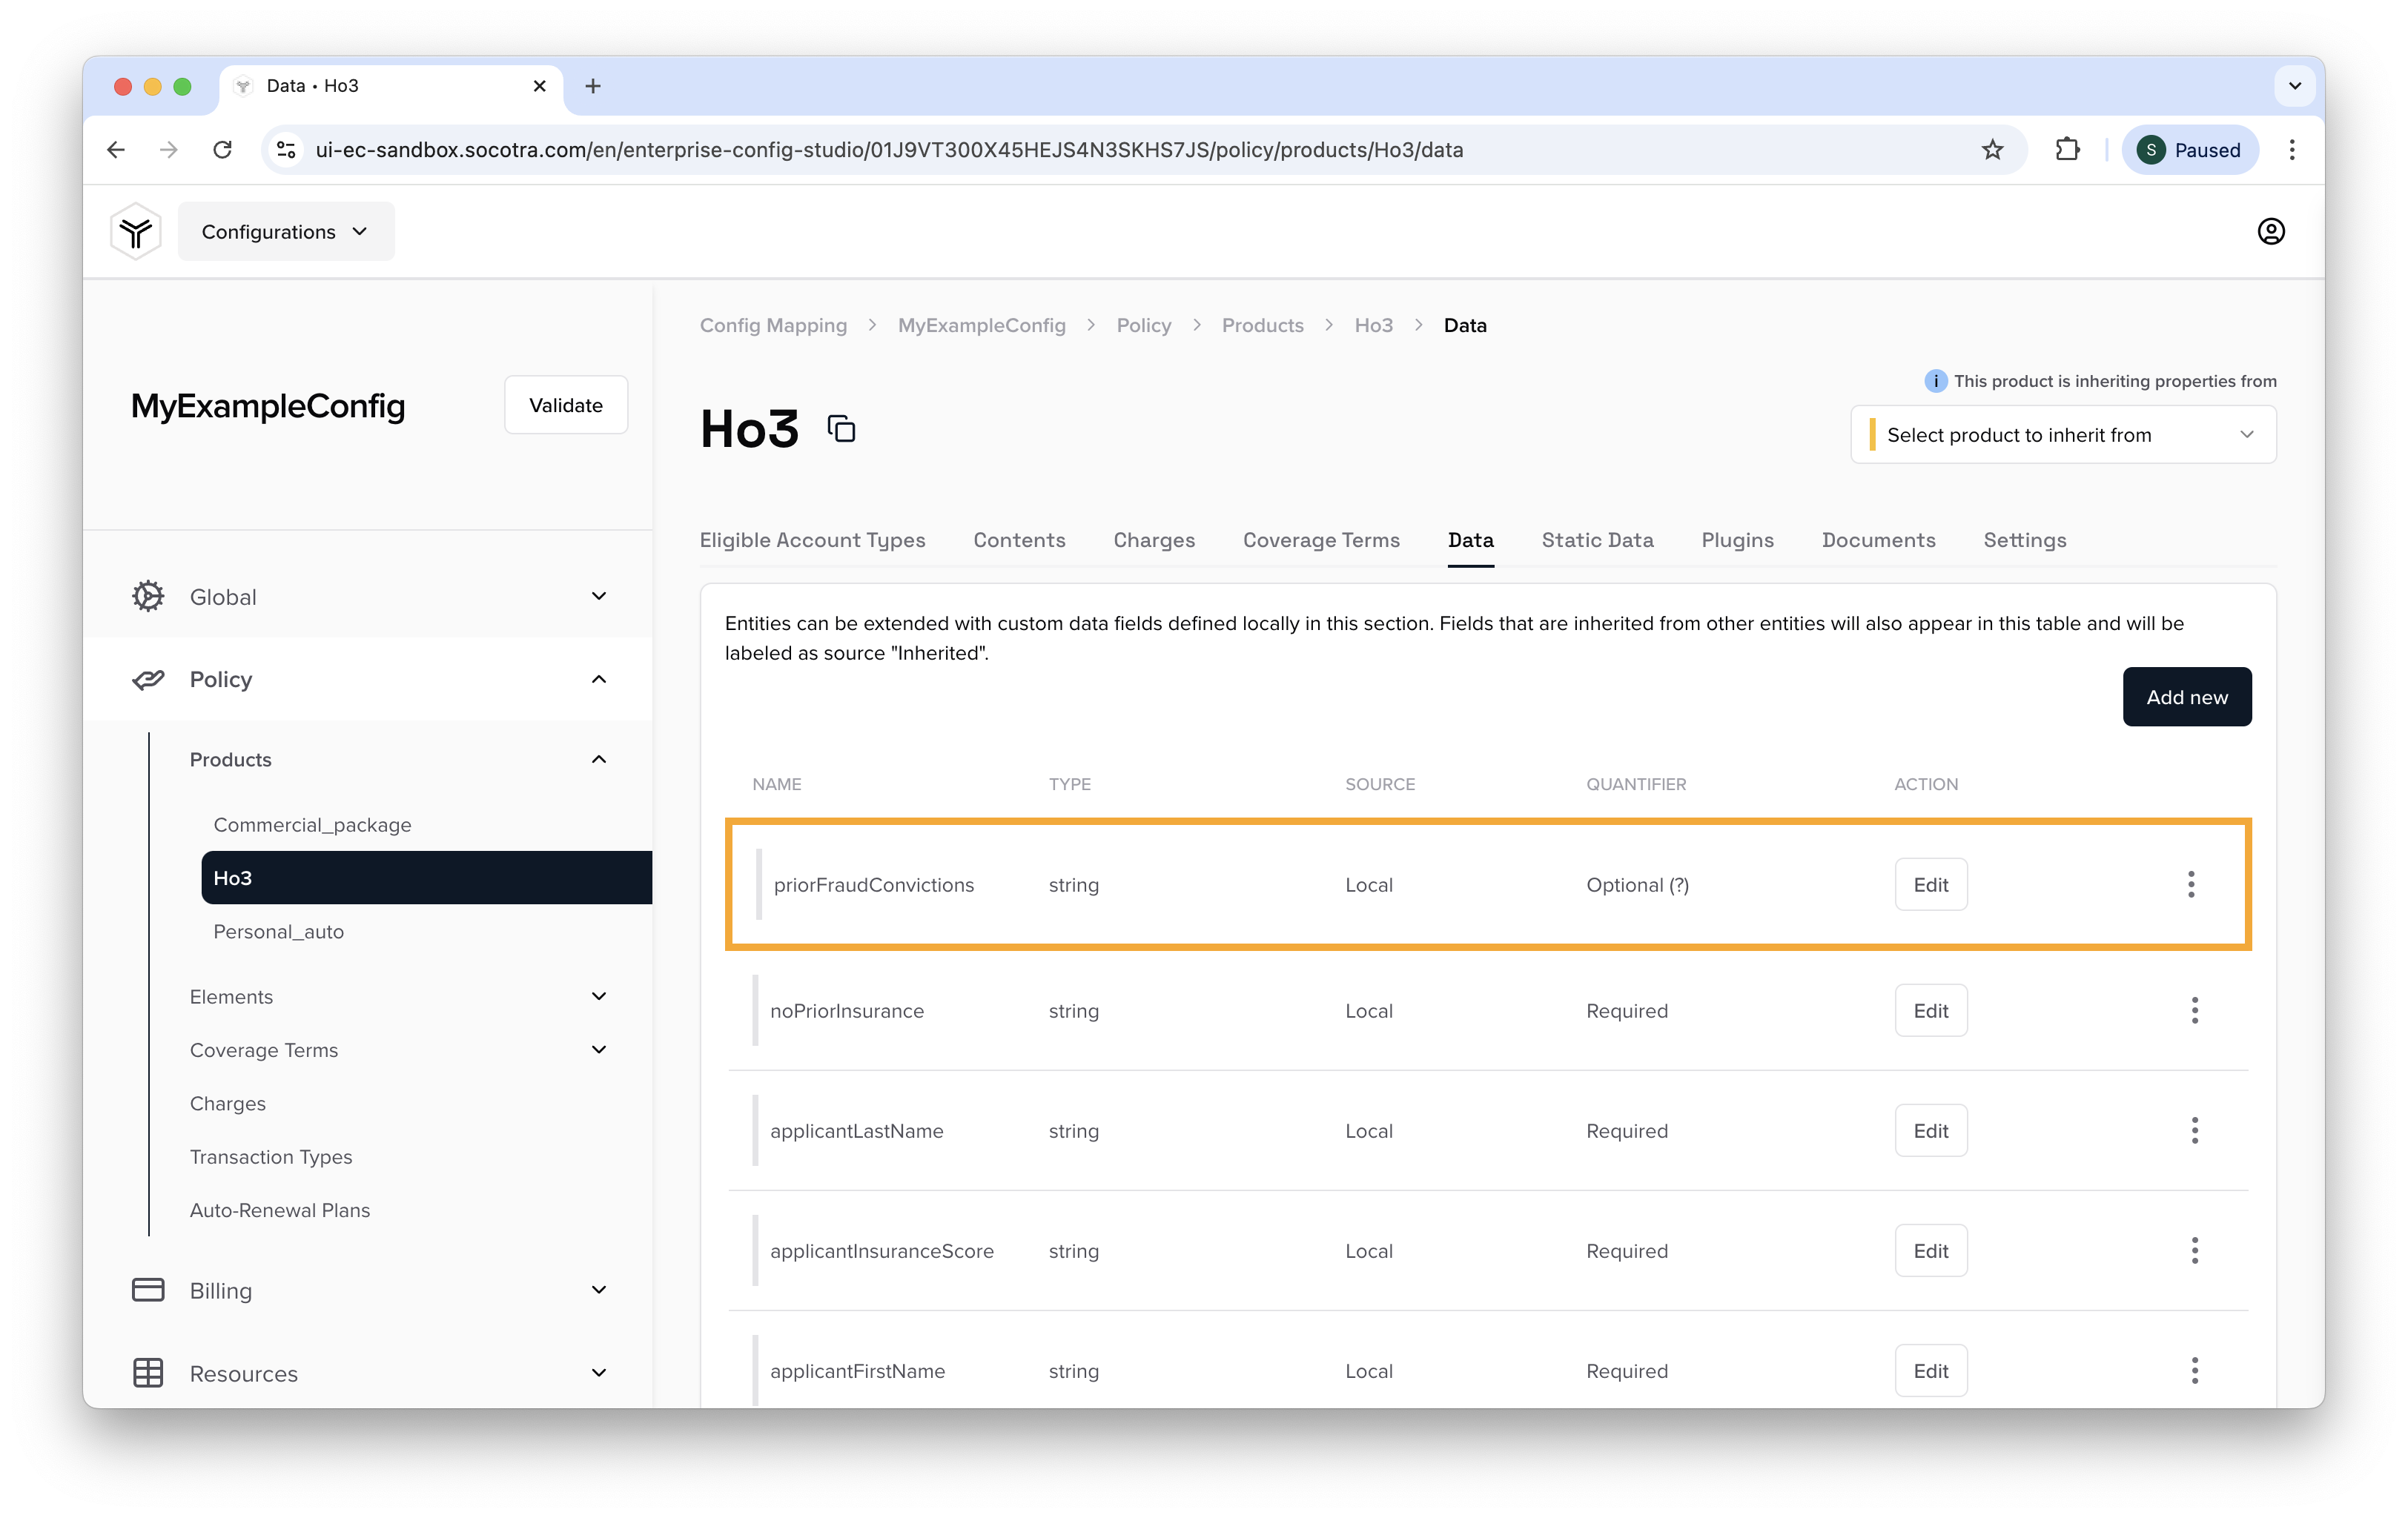Open browser extensions puzzle icon

tap(2067, 149)
